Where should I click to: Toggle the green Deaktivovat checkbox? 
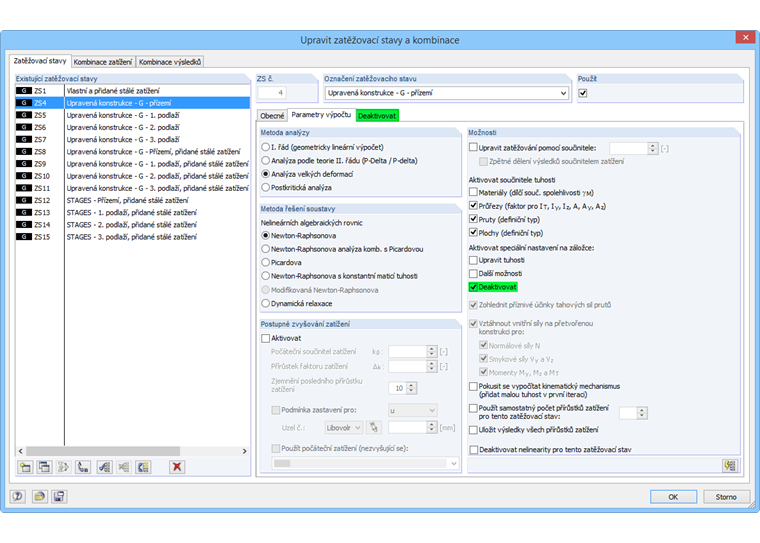click(474, 287)
